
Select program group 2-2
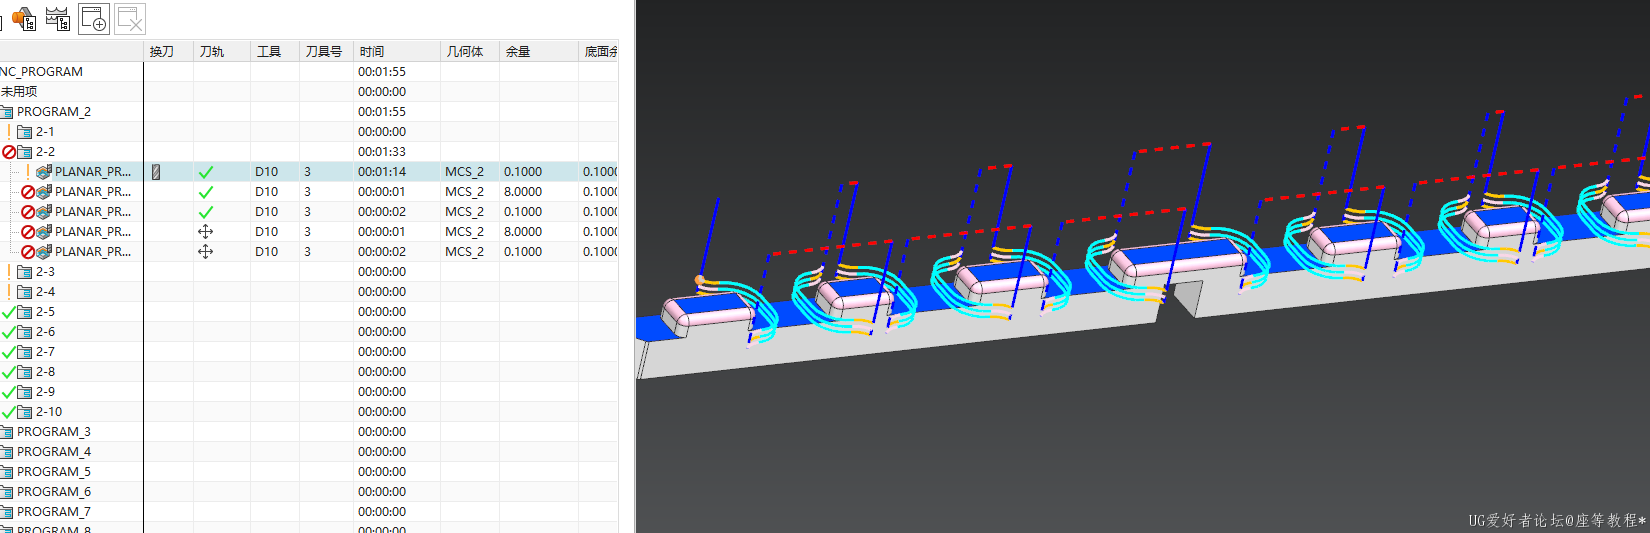(45, 152)
